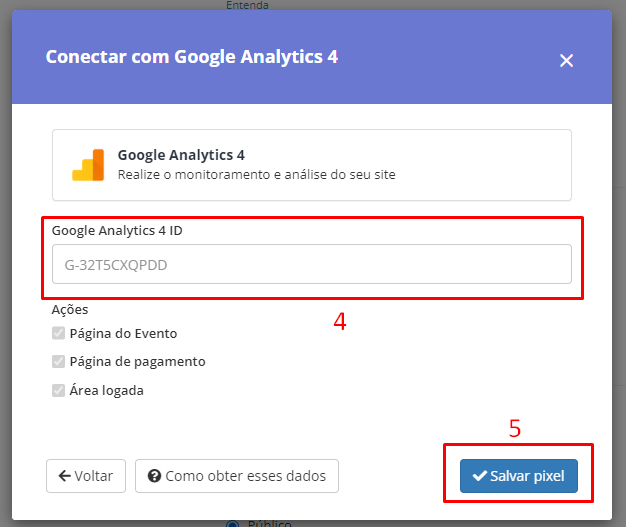Click the Realize o monitoramento description text
626x527 pixels.
coord(257,174)
